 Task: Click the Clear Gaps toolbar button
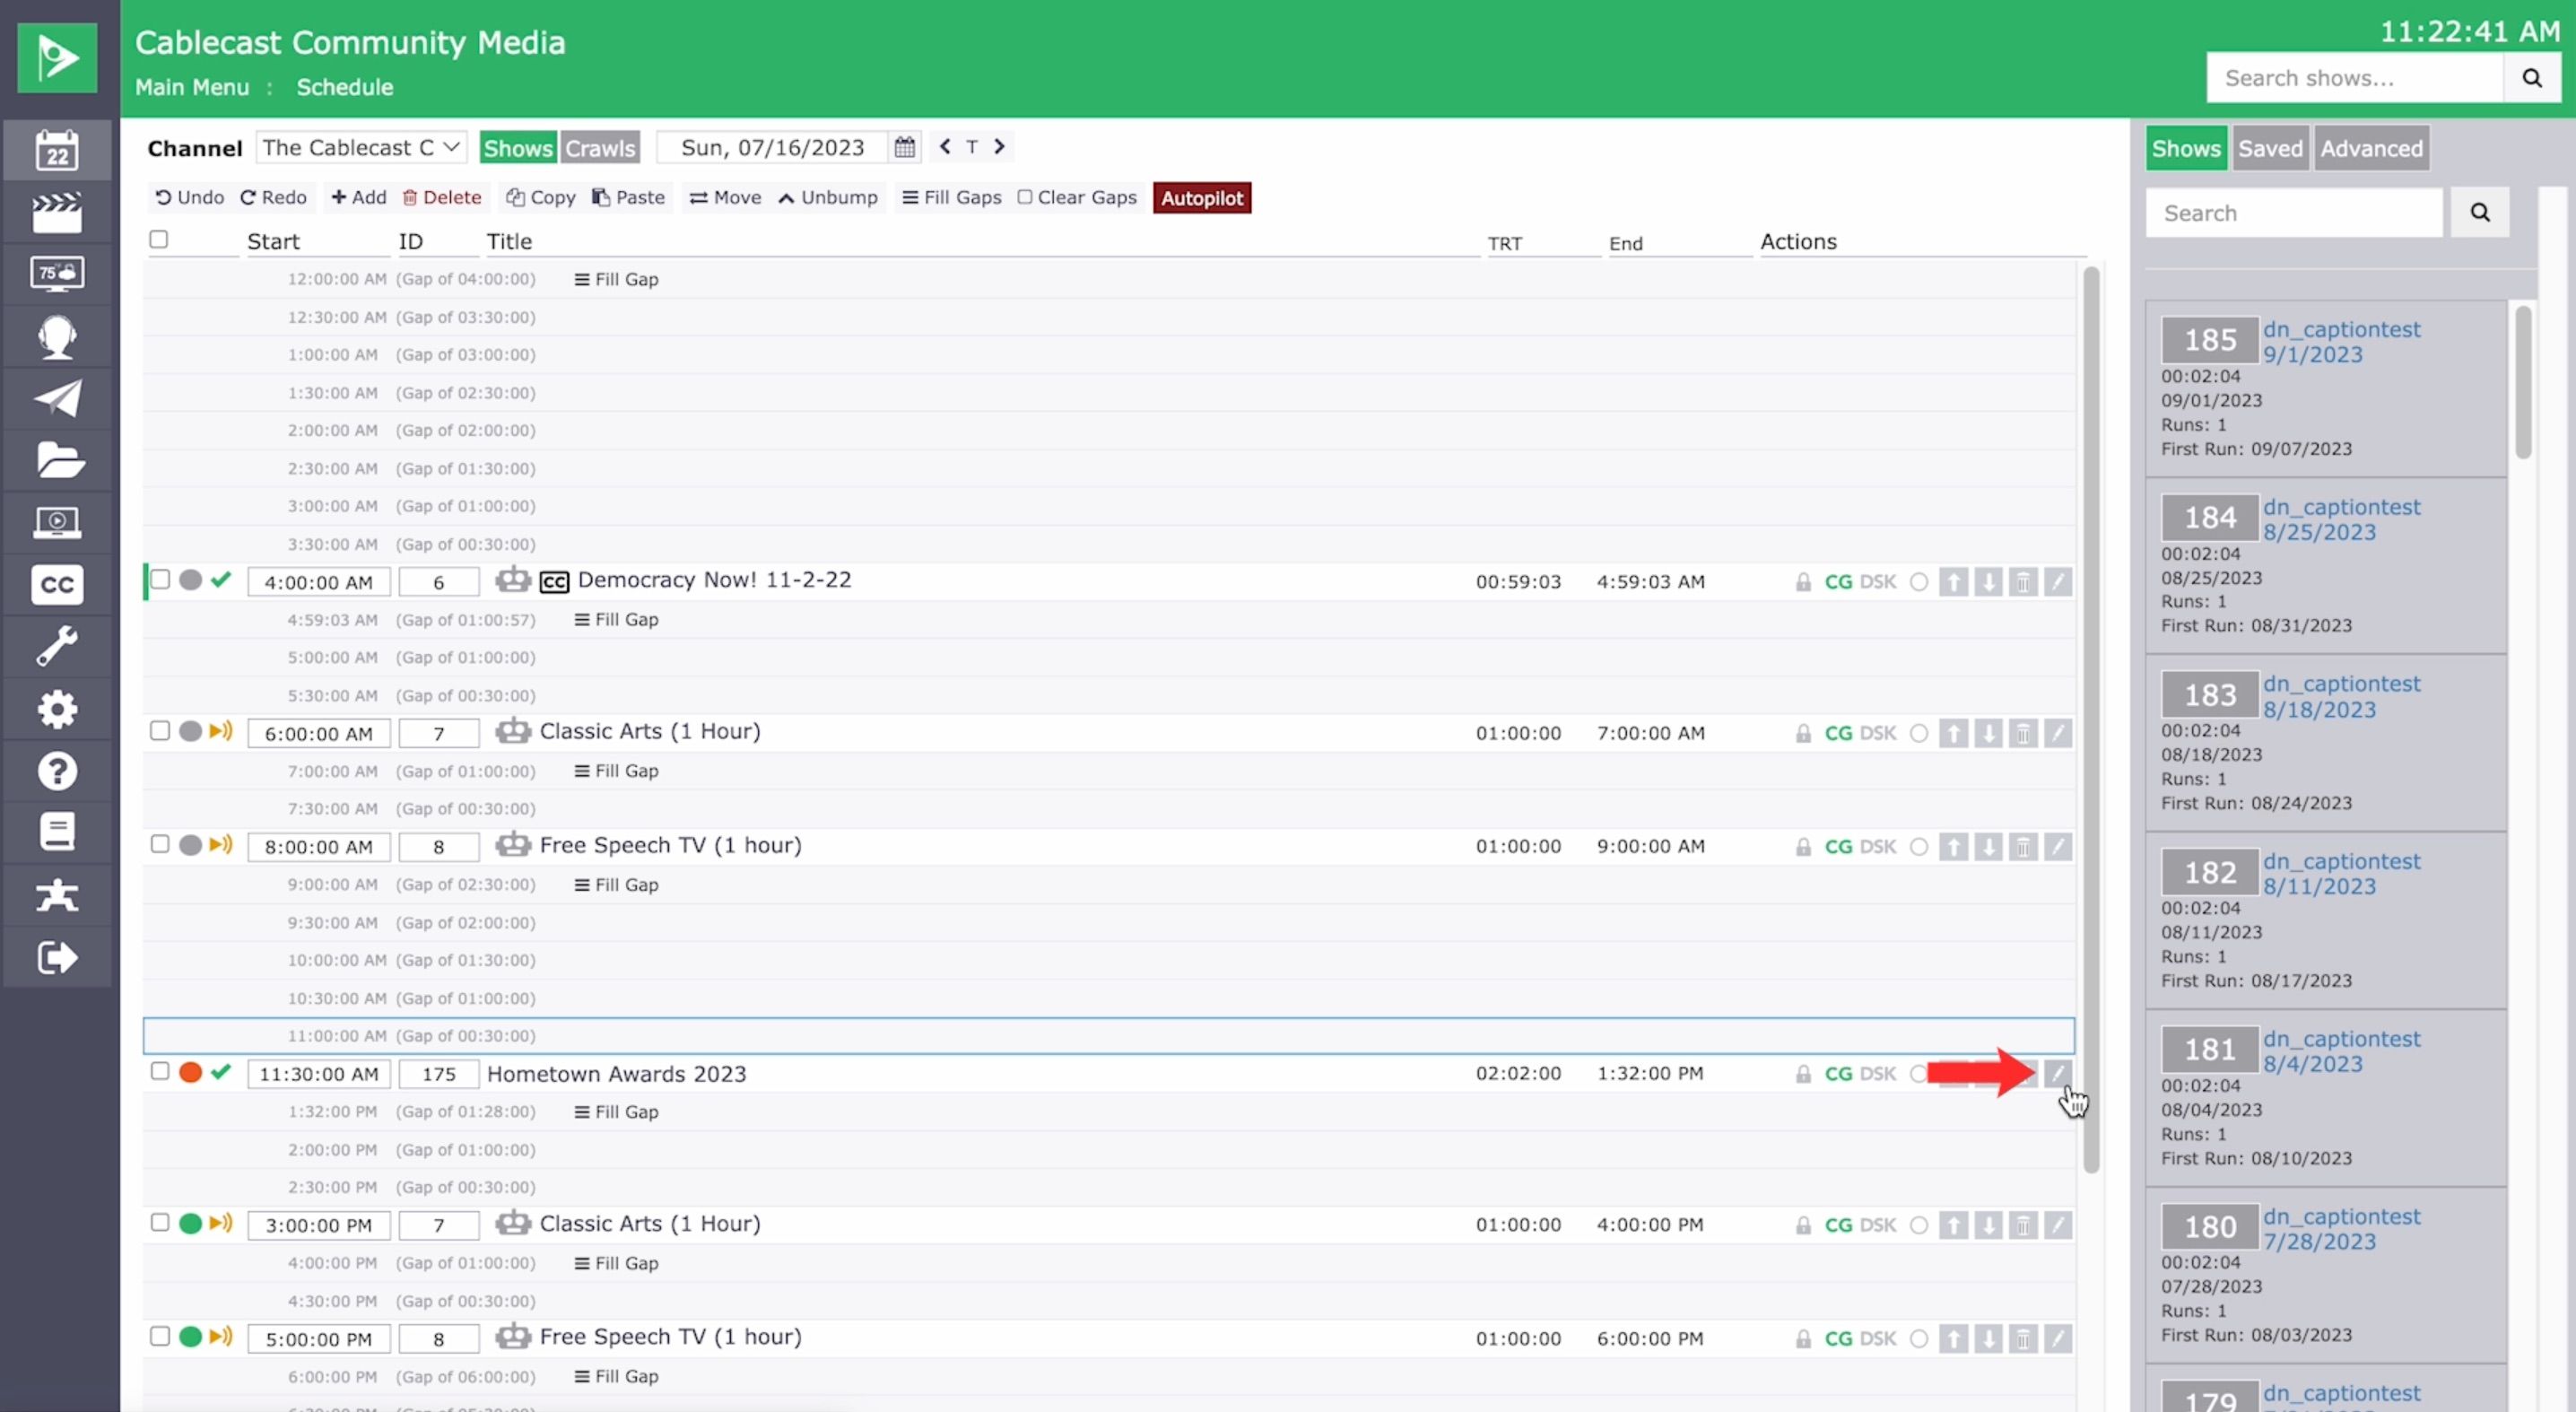tap(1077, 197)
